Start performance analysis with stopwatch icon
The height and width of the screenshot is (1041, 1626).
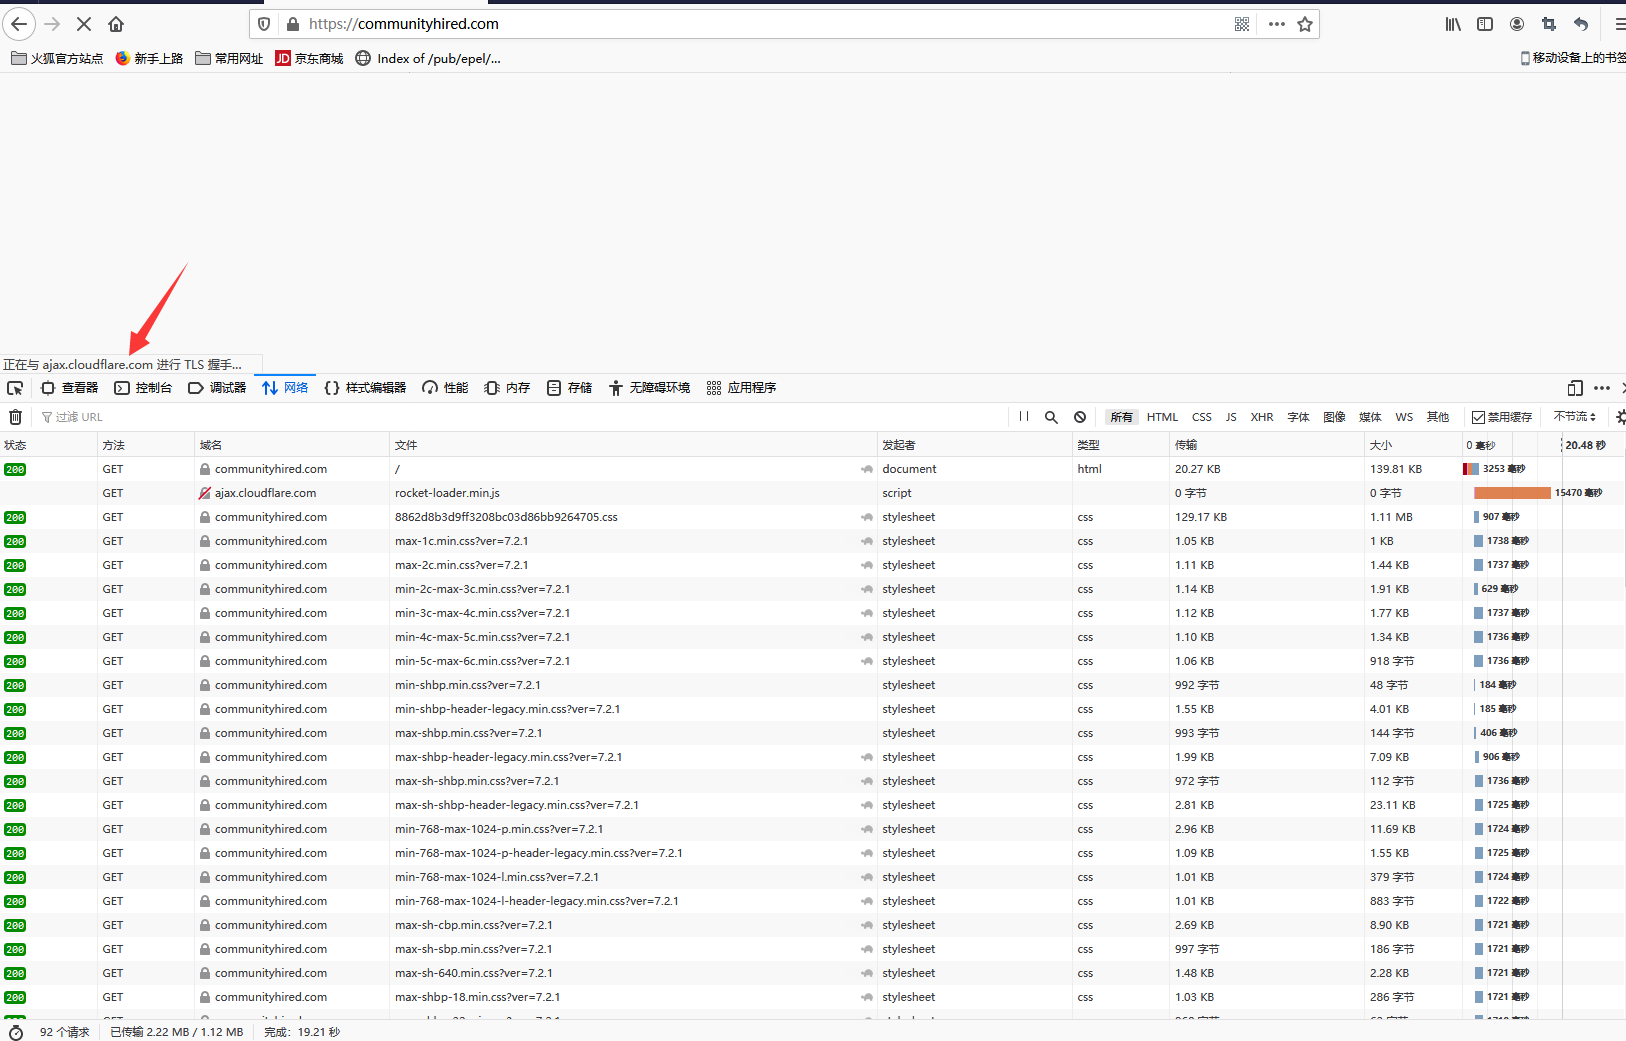click(x=15, y=1032)
